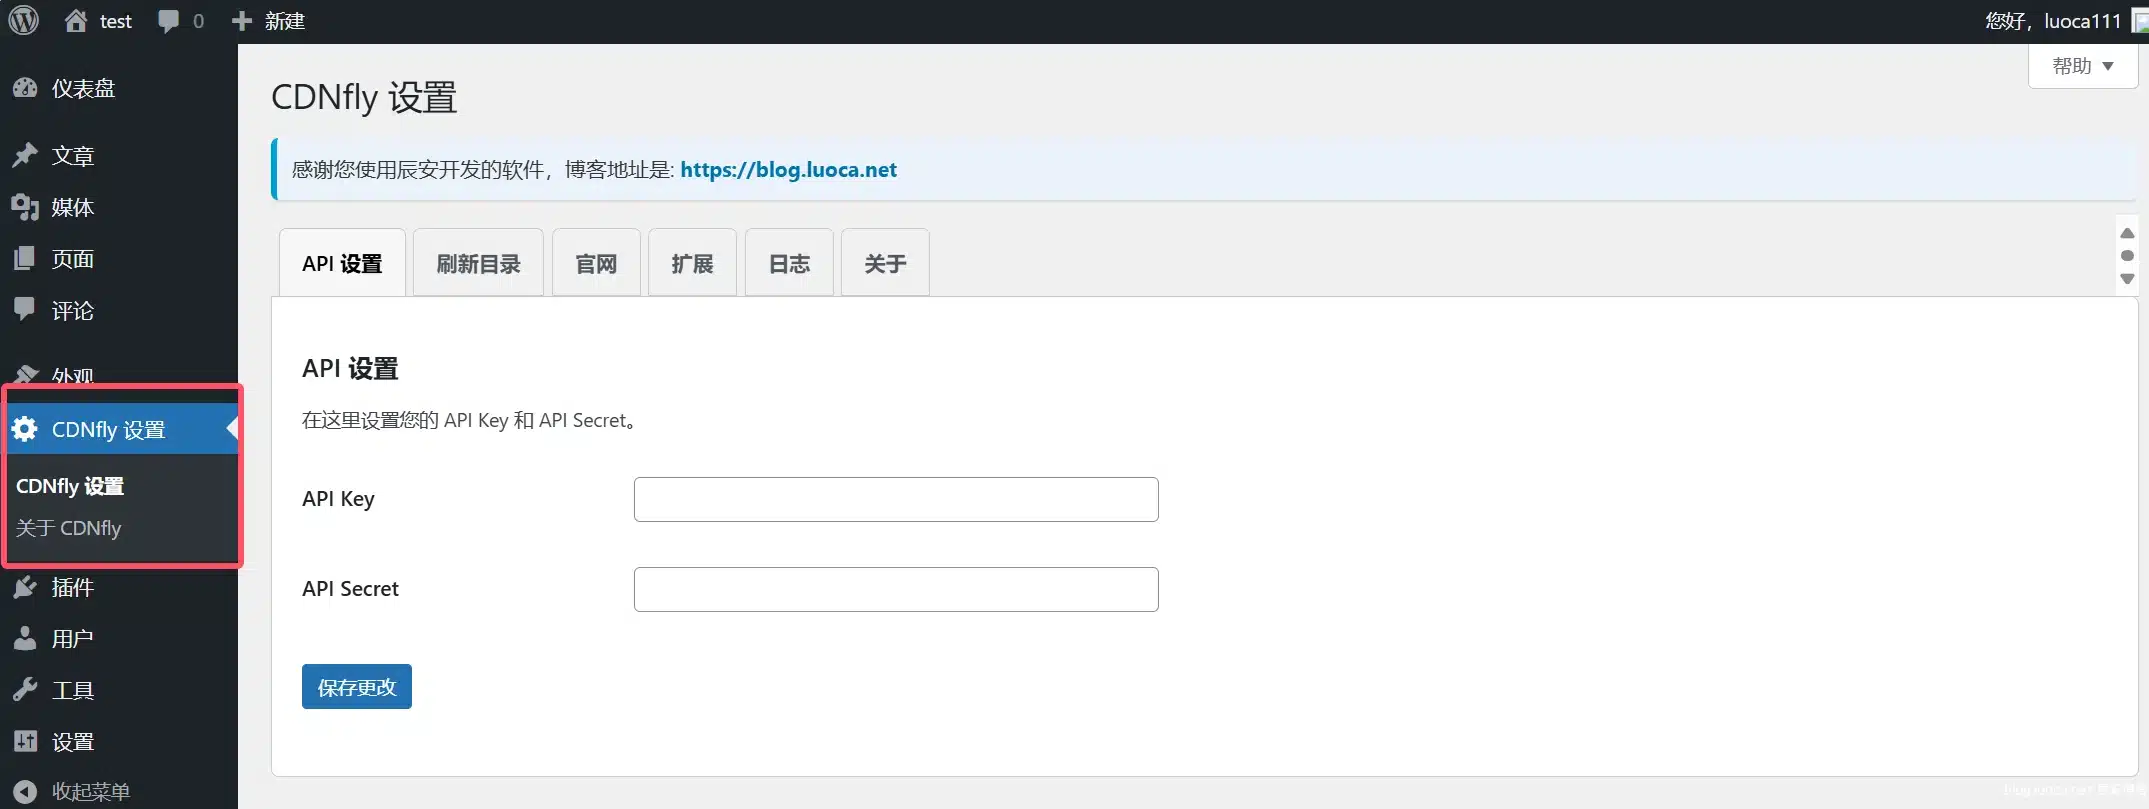2149x809 pixels.
Task: Click the WordPress logo icon
Action: click(23, 21)
